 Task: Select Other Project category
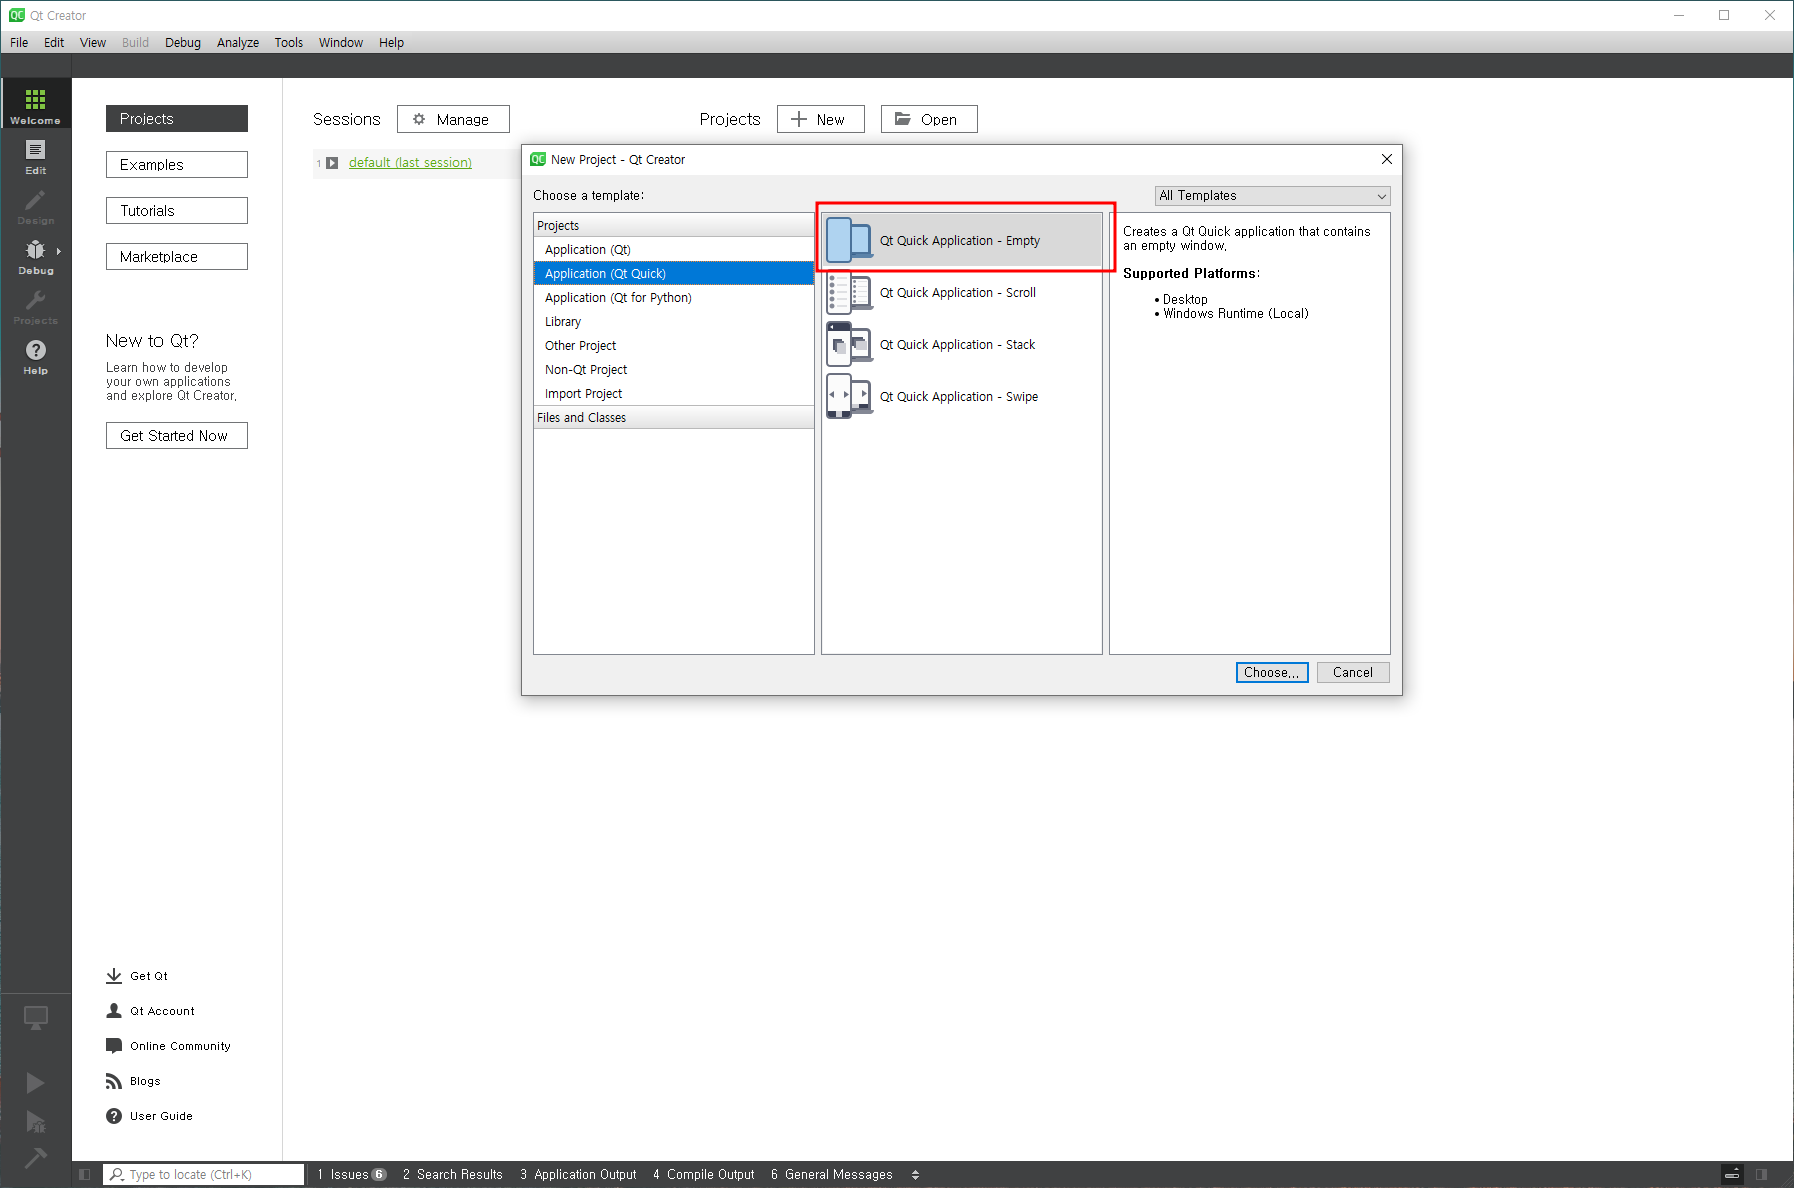[674, 345]
